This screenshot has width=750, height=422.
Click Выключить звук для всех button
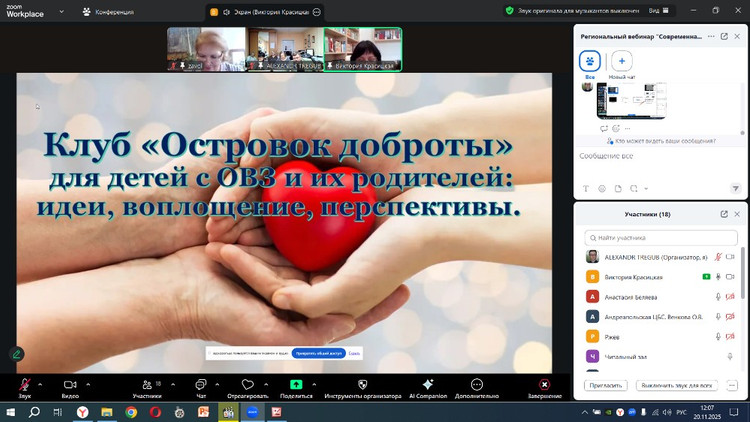click(676, 385)
